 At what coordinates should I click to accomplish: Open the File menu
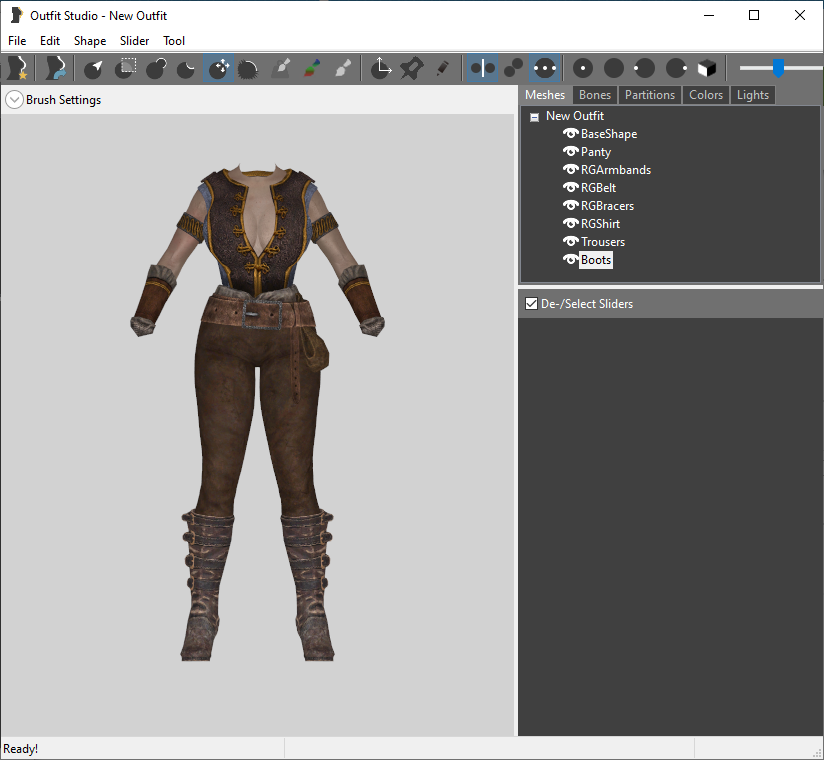pos(17,41)
